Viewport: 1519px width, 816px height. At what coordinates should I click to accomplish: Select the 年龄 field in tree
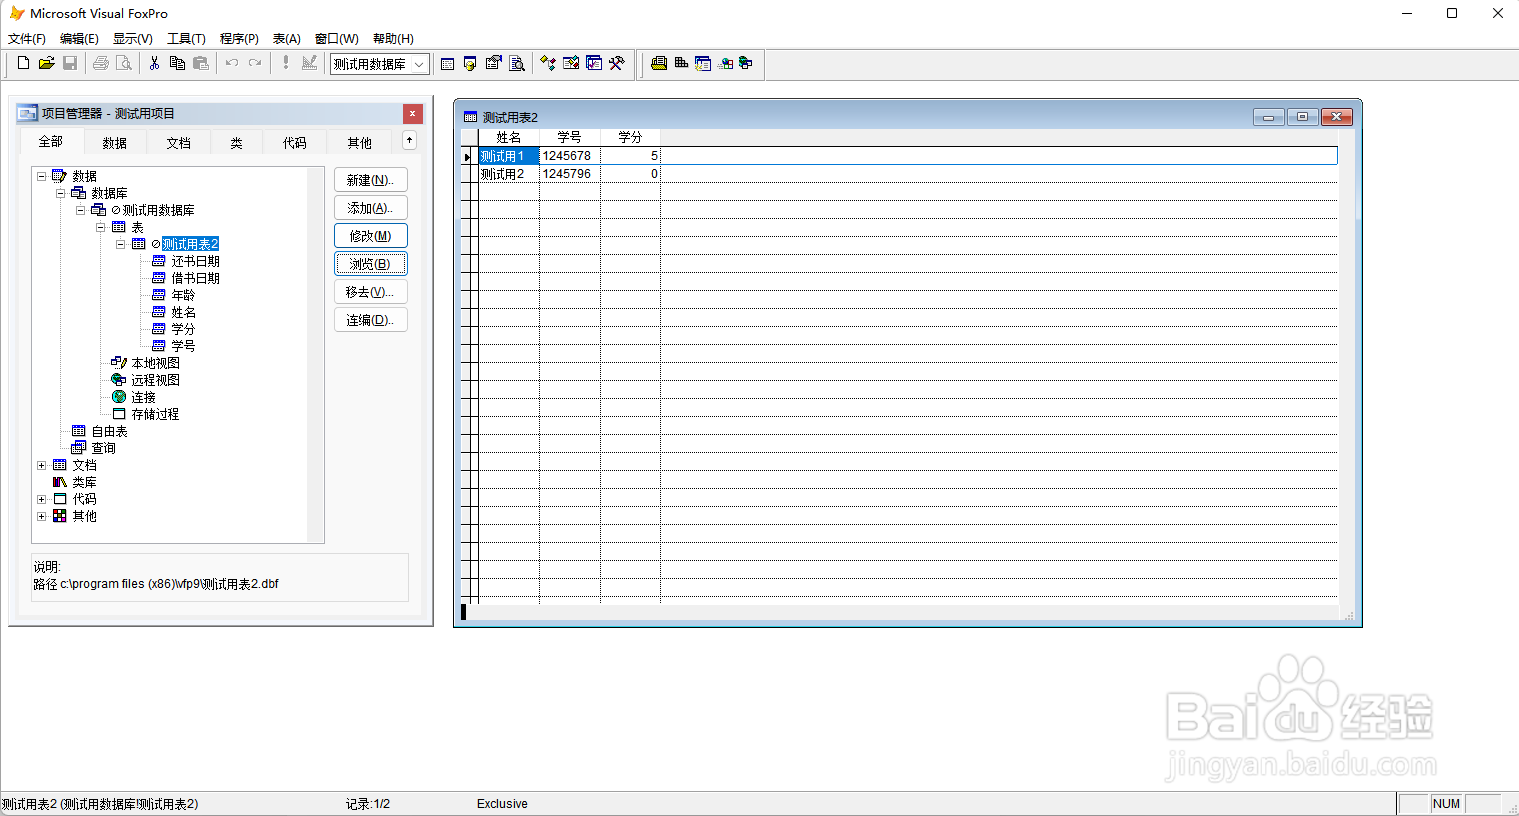pyautogui.click(x=183, y=295)
